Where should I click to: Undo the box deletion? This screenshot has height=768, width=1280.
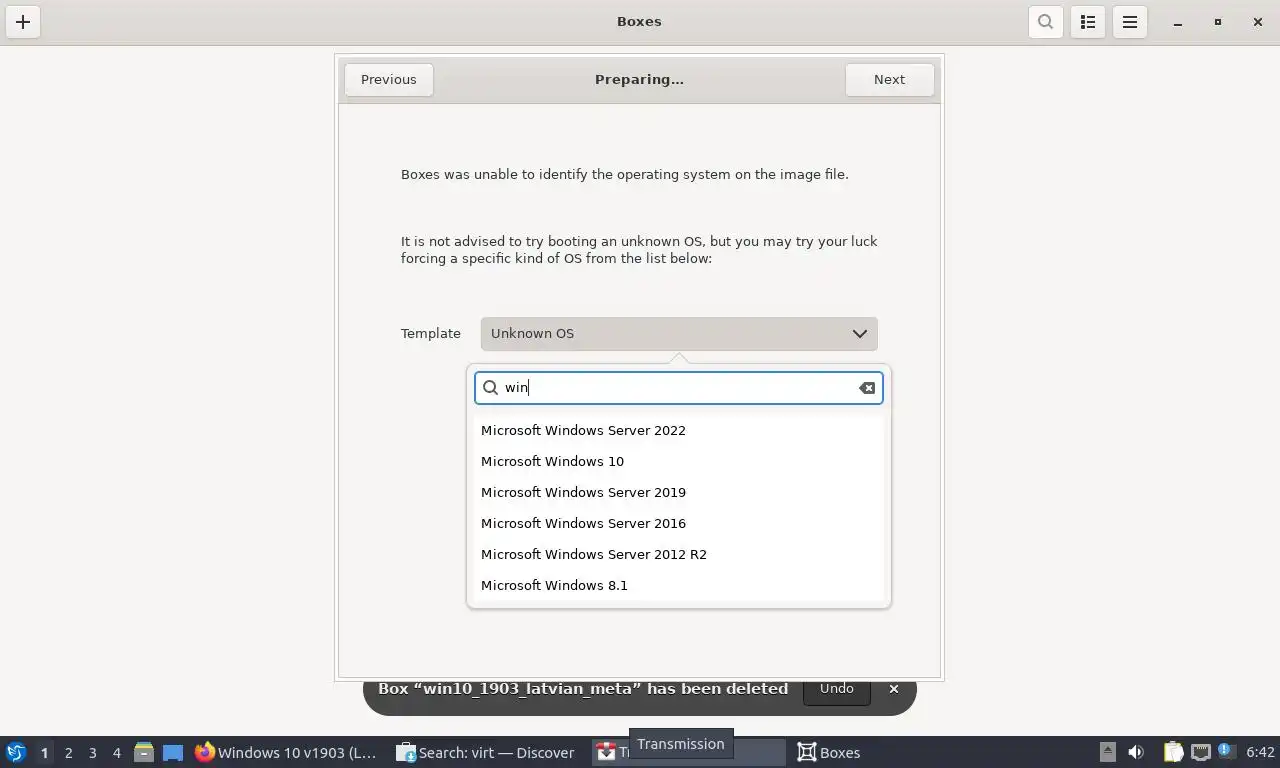[836, 689]
